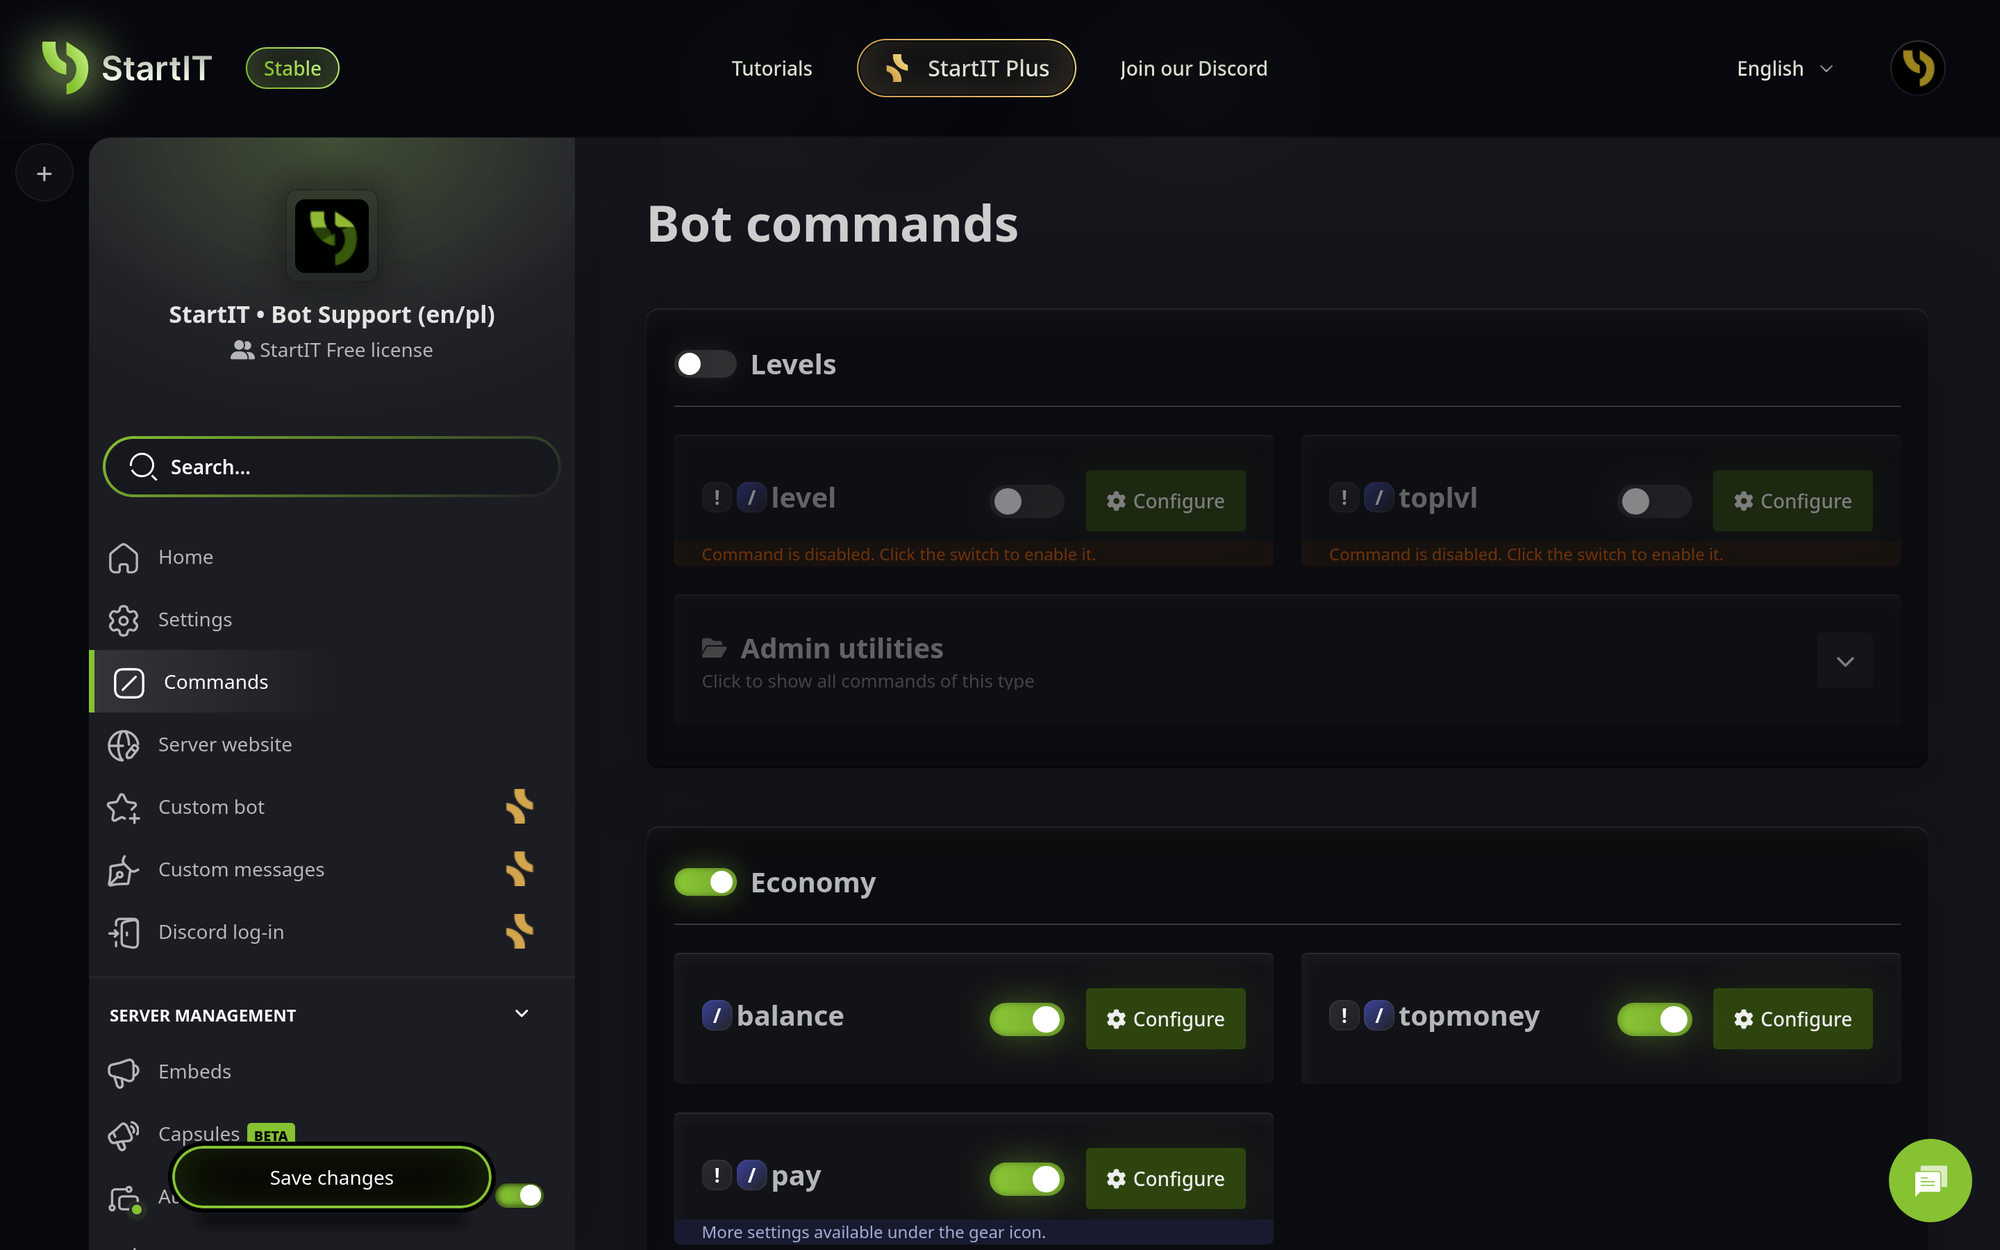Click the server avatar thumbnail in sidebar

[332, 236]
